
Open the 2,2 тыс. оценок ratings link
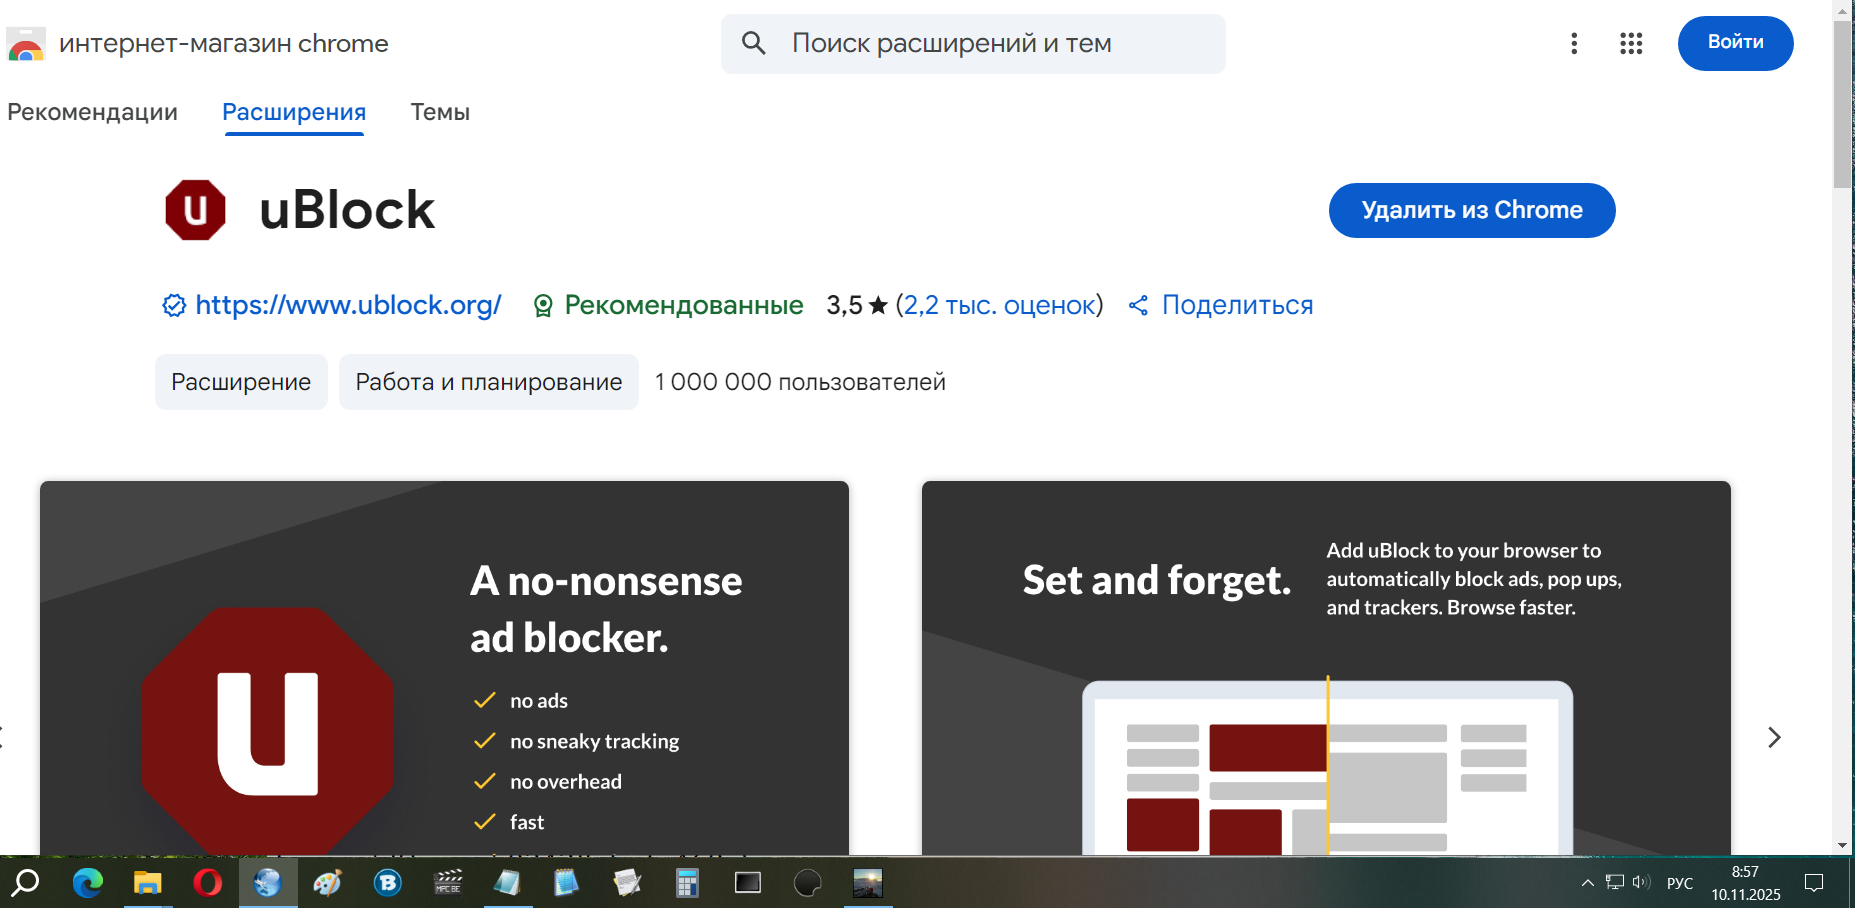[x=999, y=305]
